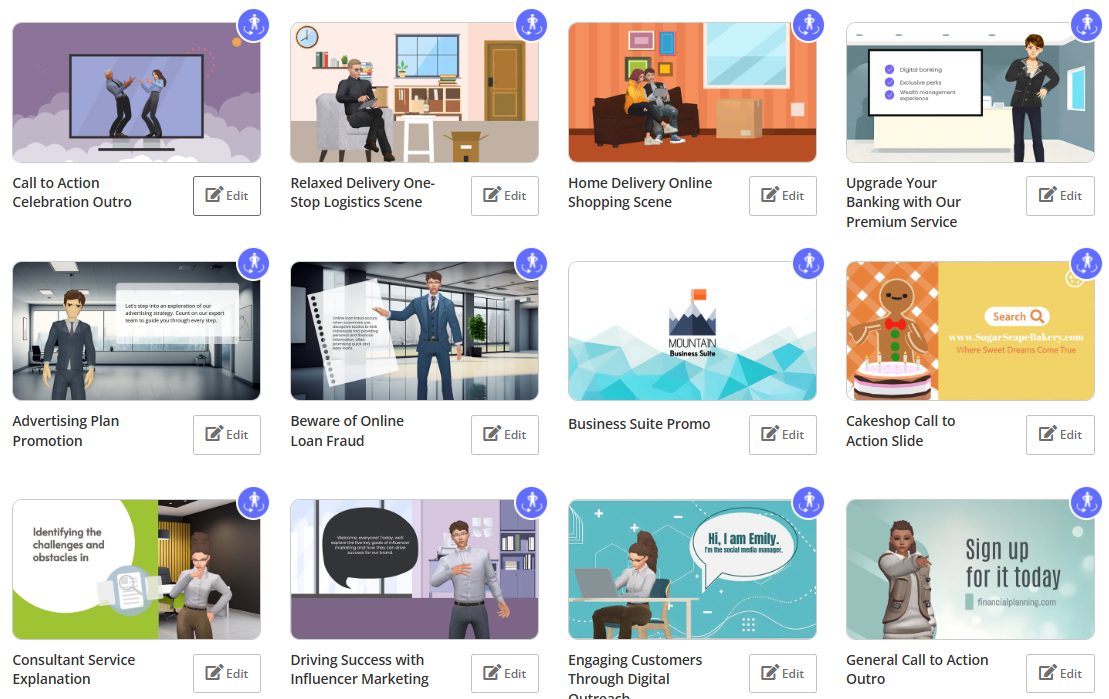Viewport: 1109px width, 699px height.
Task: Click Edit on General Call to Action Outro
Action: [x=1060, y=673]
